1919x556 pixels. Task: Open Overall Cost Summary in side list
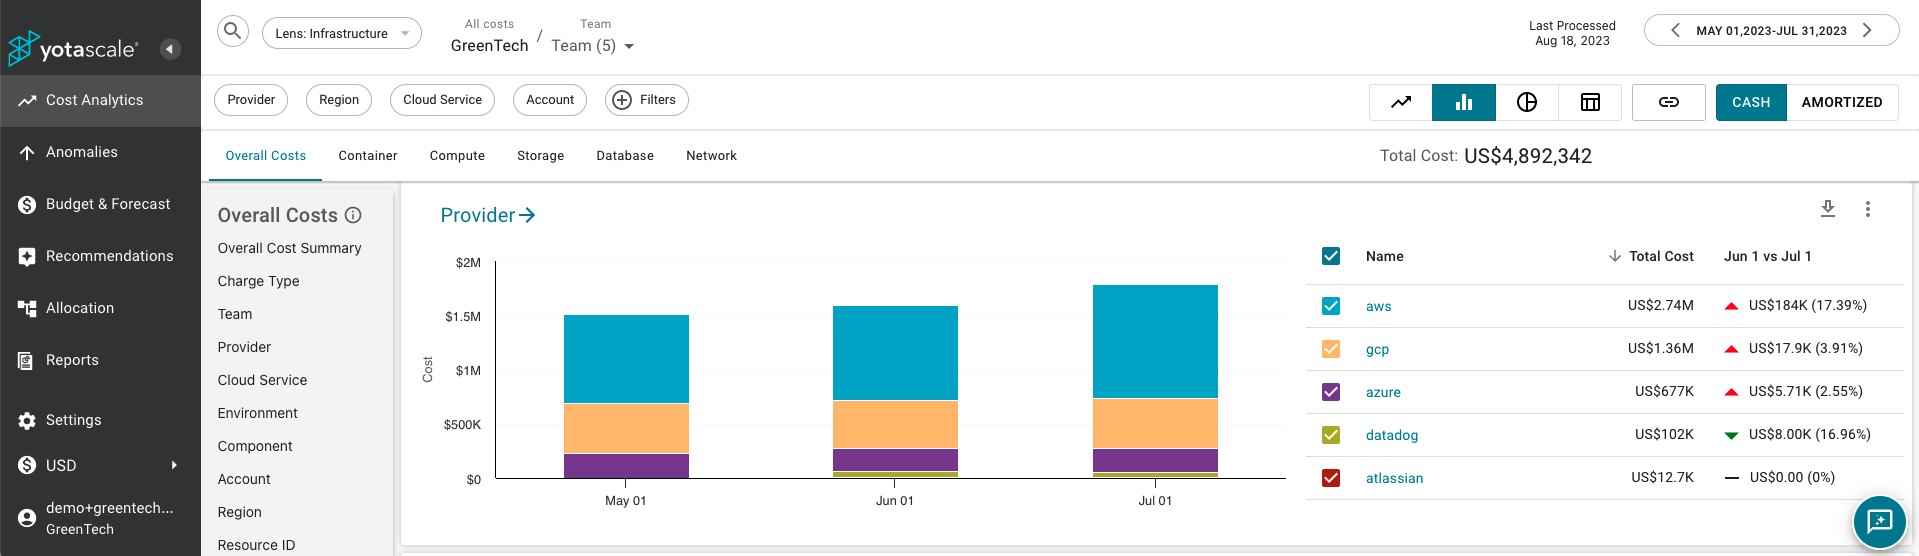tap(290, 248)
